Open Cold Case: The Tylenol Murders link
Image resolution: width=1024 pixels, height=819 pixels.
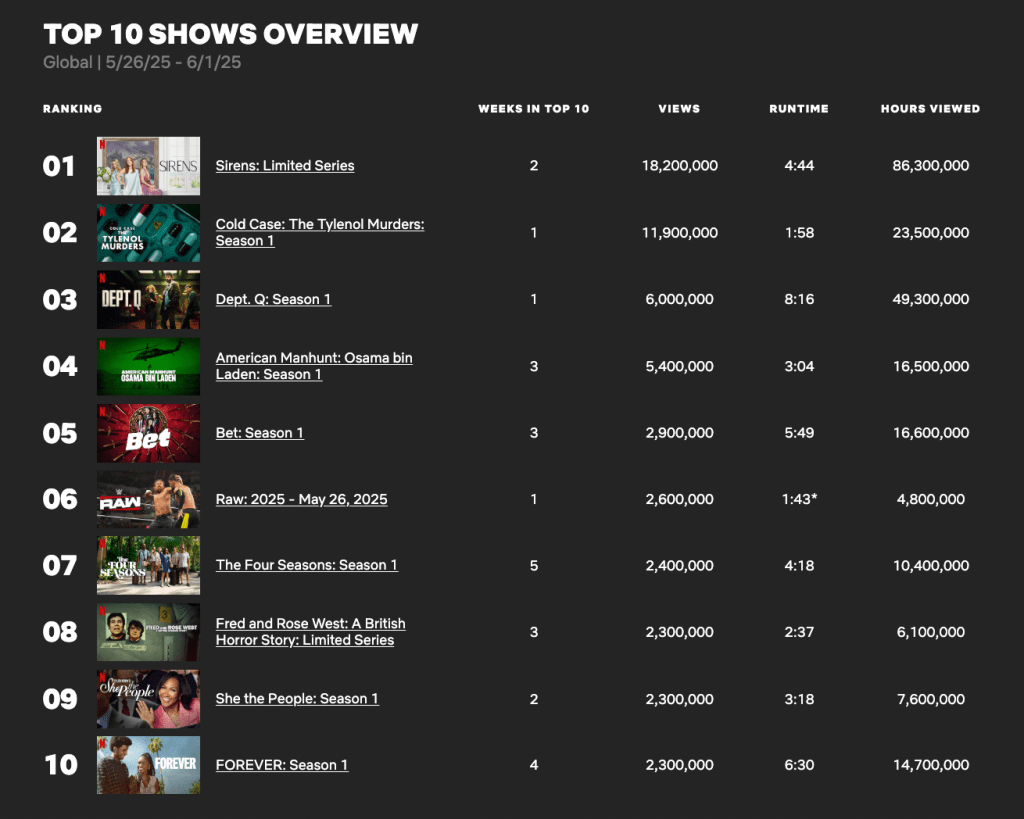click(x=320, y=233)
